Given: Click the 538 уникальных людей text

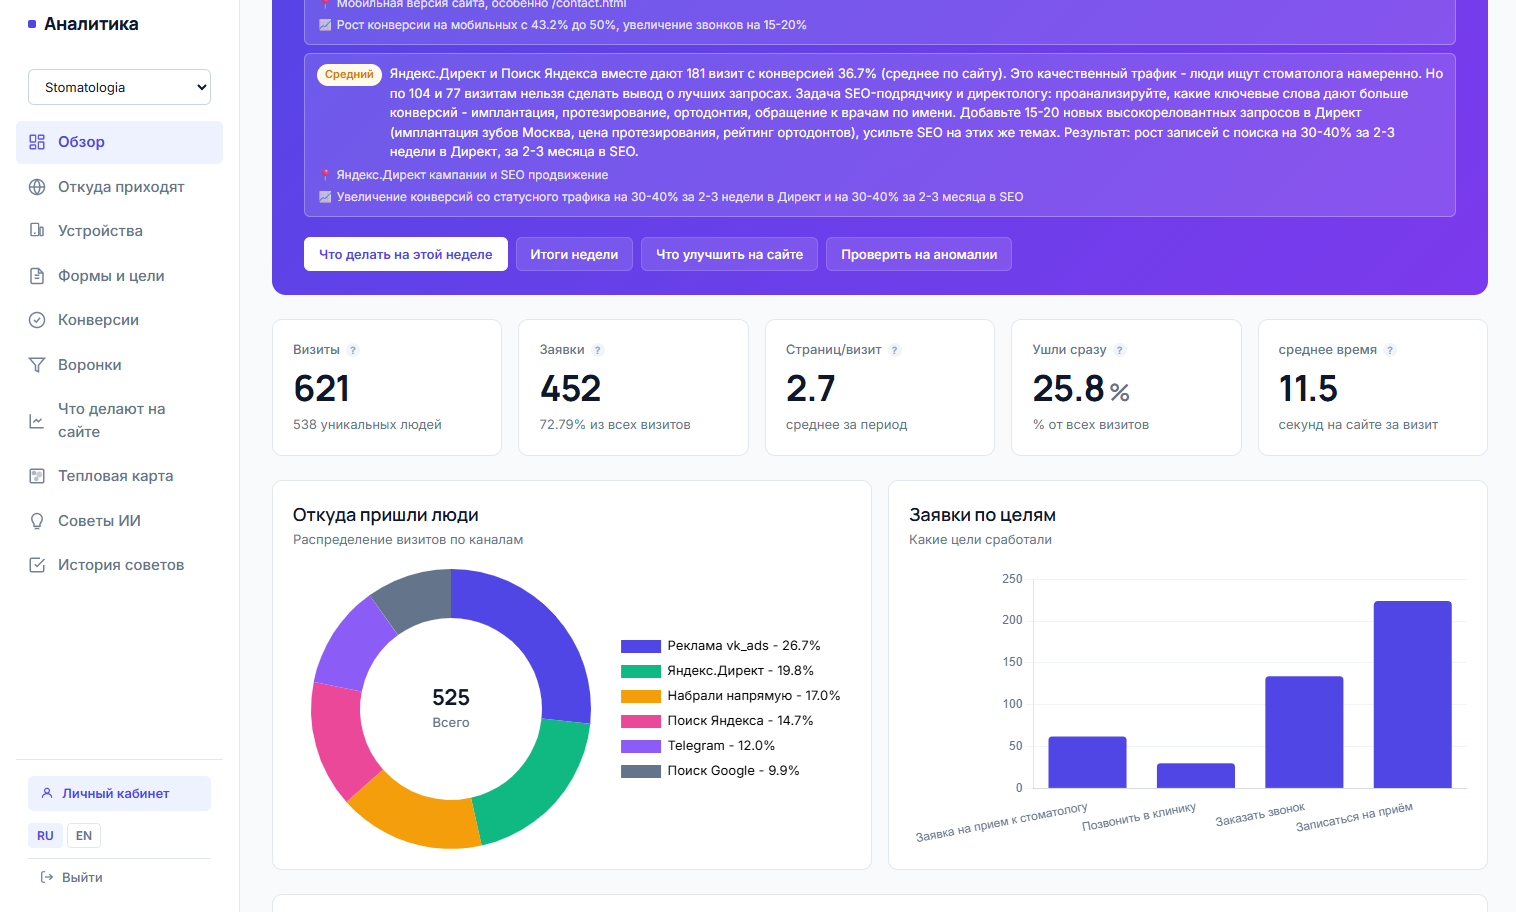Looking at the screenshot, I should [x=367, y=425].
